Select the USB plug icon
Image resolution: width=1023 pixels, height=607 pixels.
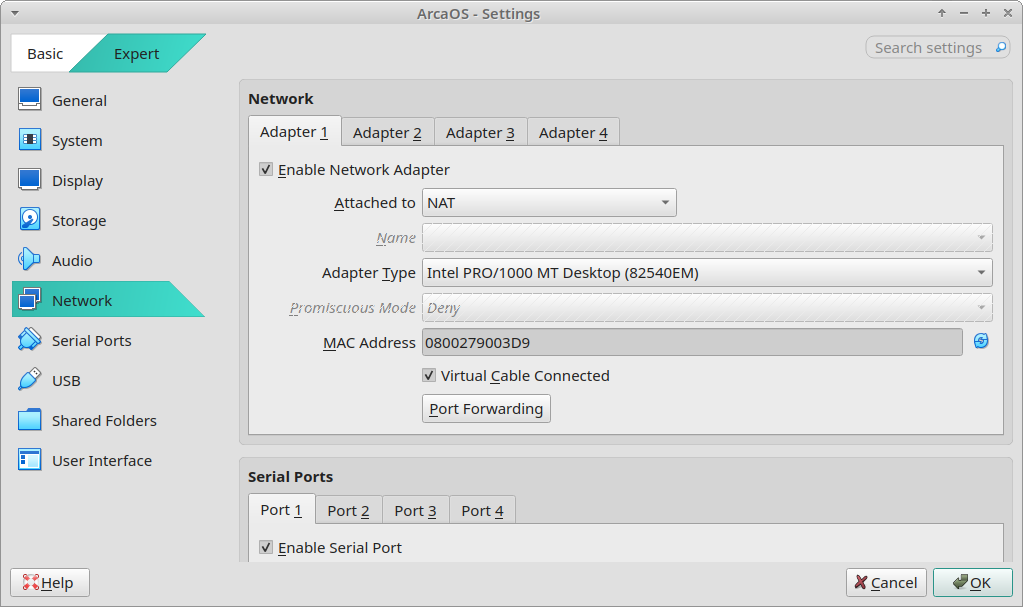click(x=29, y=380)
